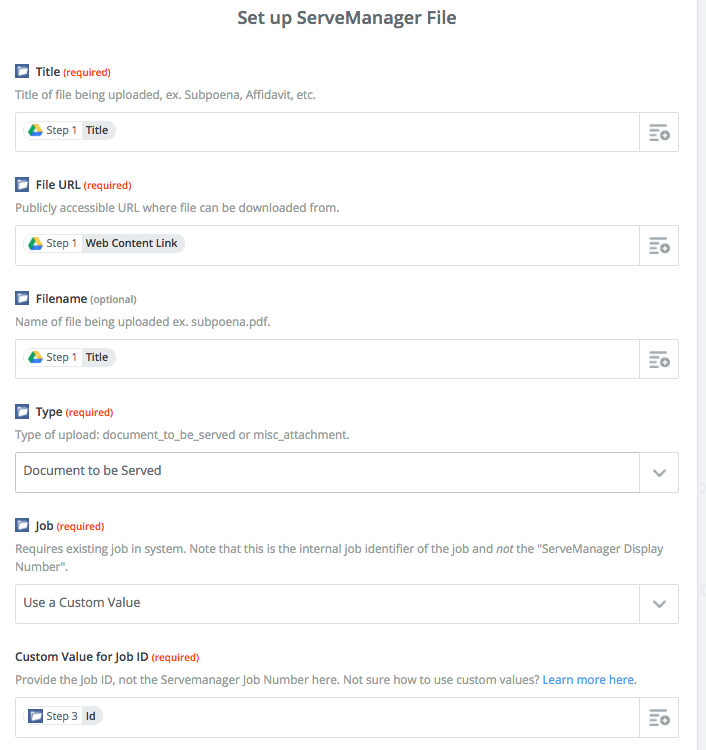
Task: Click Google Drive icon in File URL field
Action: (35, 243)
